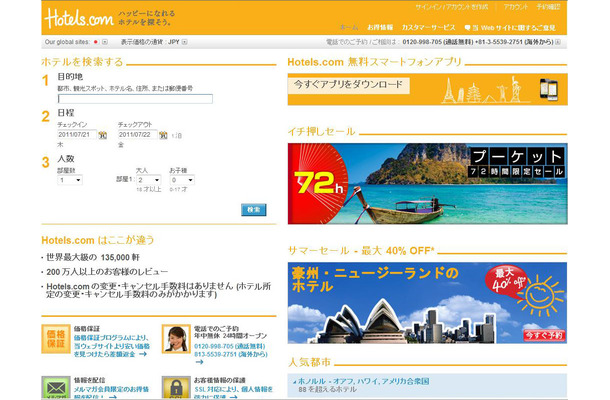Click the Hotels.com logo
Screen dimensions: 610x400
tap(79, 18)
